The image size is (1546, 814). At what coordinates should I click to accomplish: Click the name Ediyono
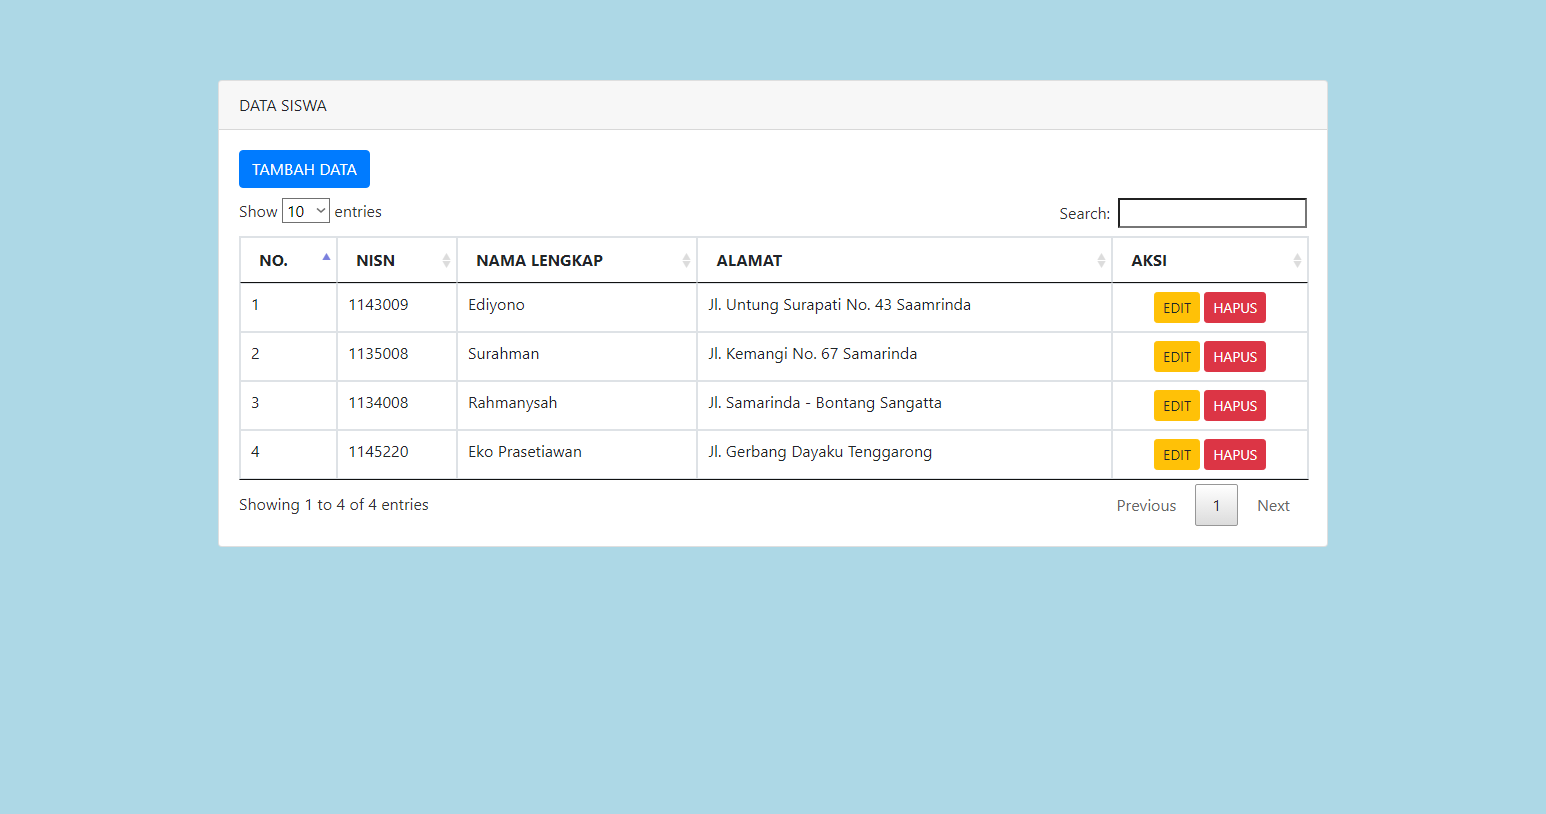click(496, 305)
